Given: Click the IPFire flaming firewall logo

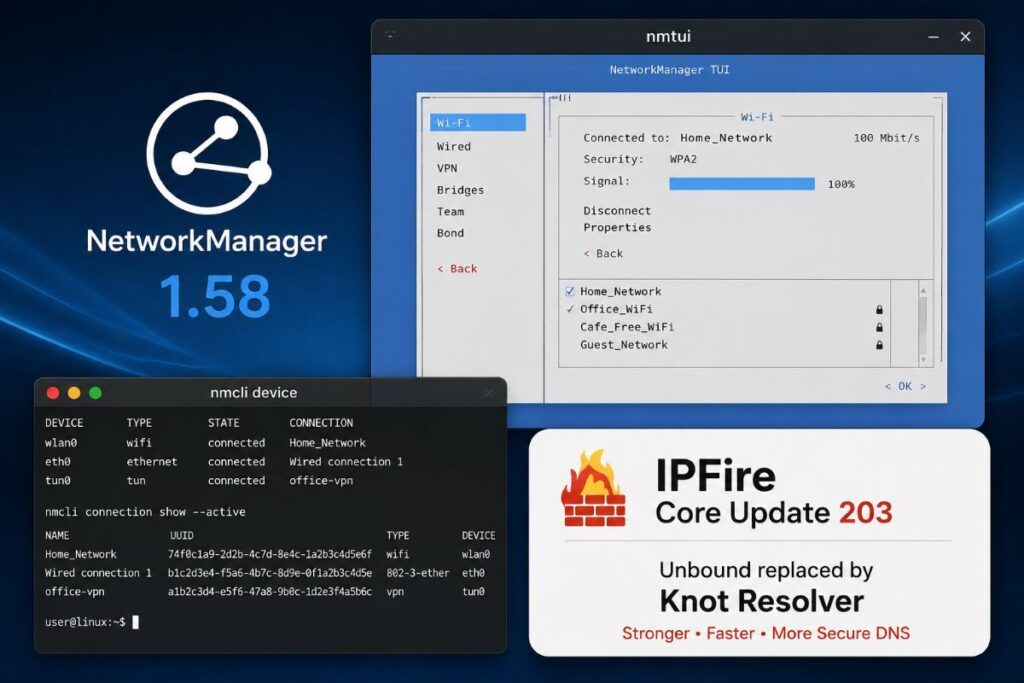Looking at the screenshot, I should (x=593, y=488).
